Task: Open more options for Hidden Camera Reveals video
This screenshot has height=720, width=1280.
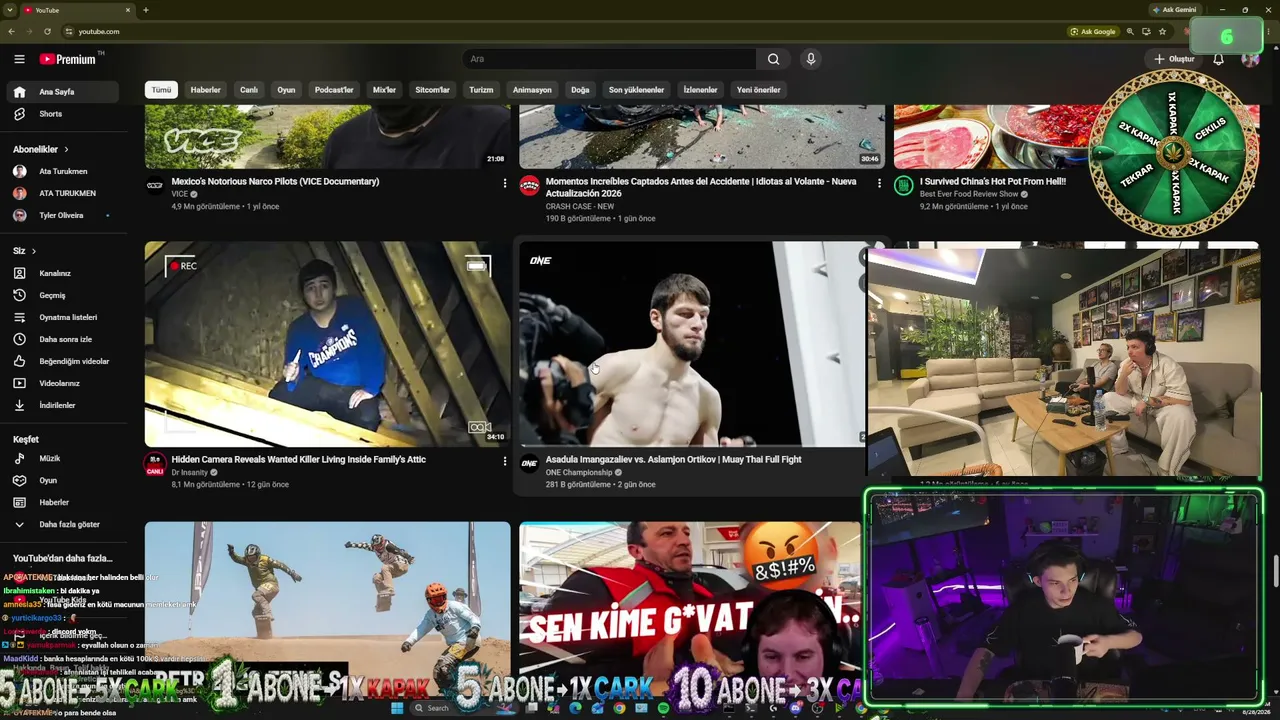Action: coord(504,461)
